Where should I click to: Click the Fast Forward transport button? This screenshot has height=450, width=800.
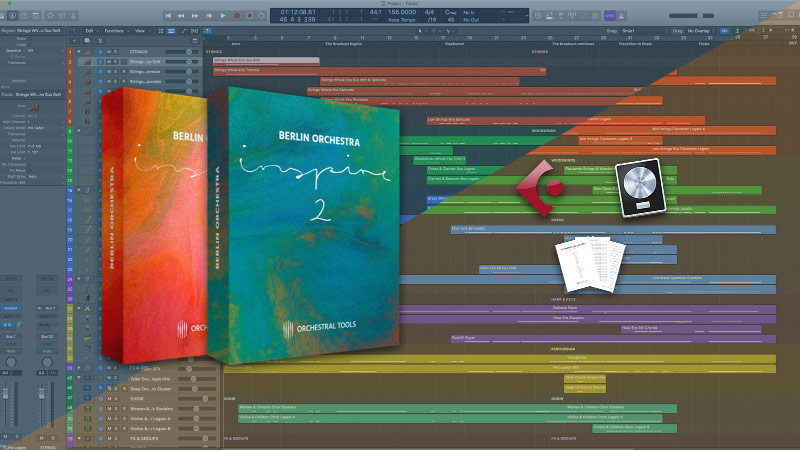pos(194,16)
